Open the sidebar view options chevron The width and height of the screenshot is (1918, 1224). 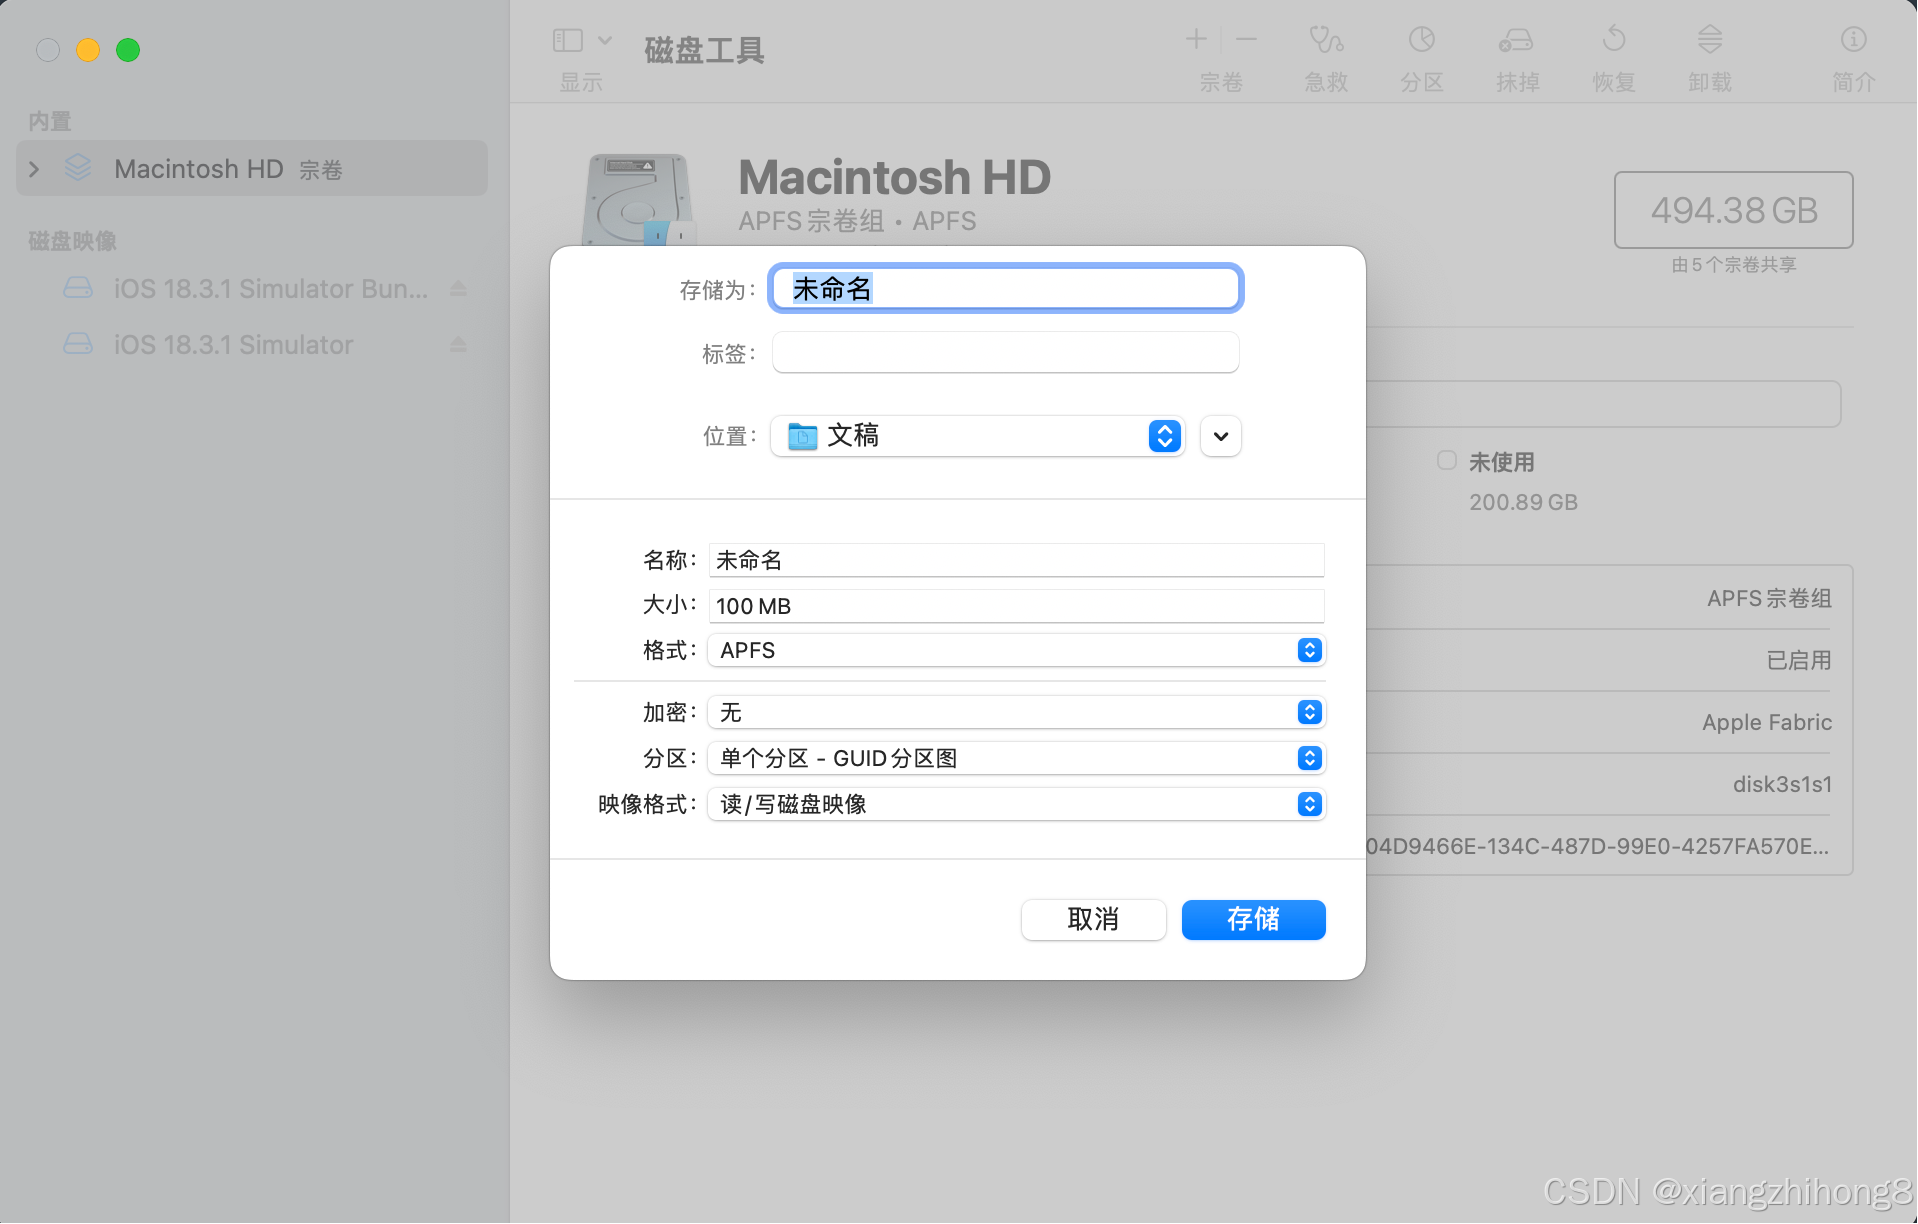(x=605, y=40)
